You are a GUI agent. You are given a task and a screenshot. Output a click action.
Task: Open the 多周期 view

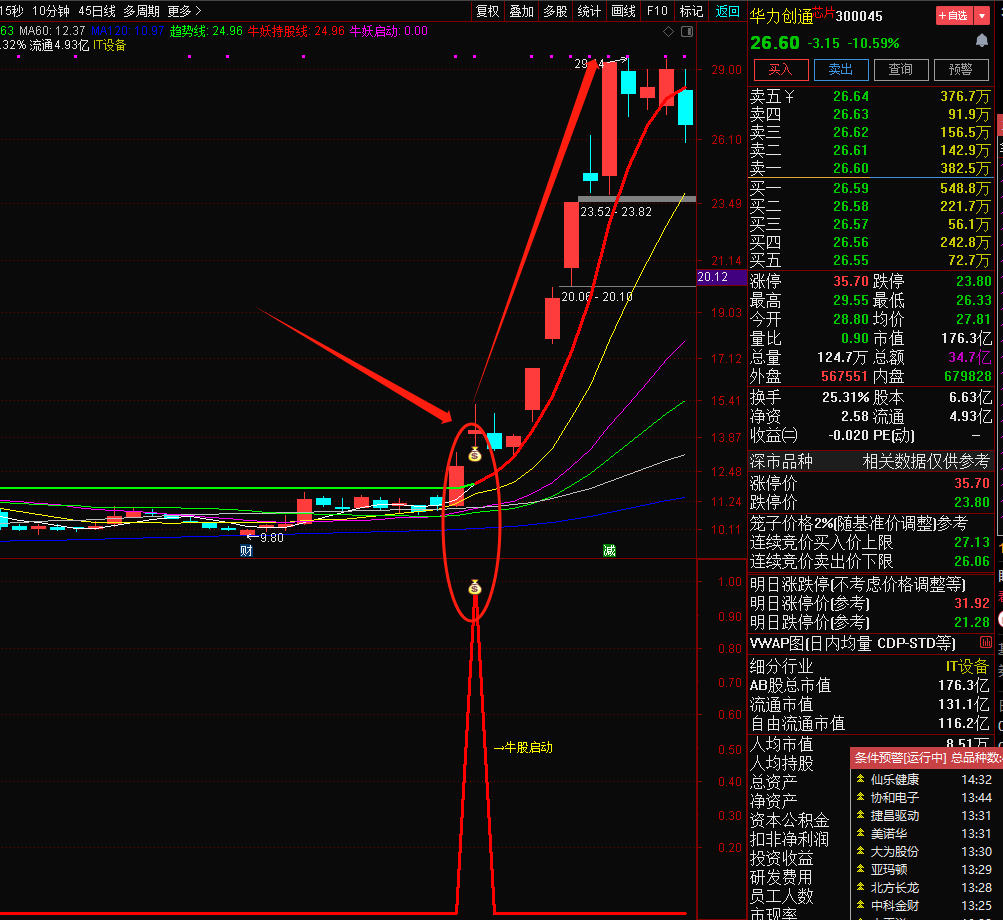(x=141, y=11)
